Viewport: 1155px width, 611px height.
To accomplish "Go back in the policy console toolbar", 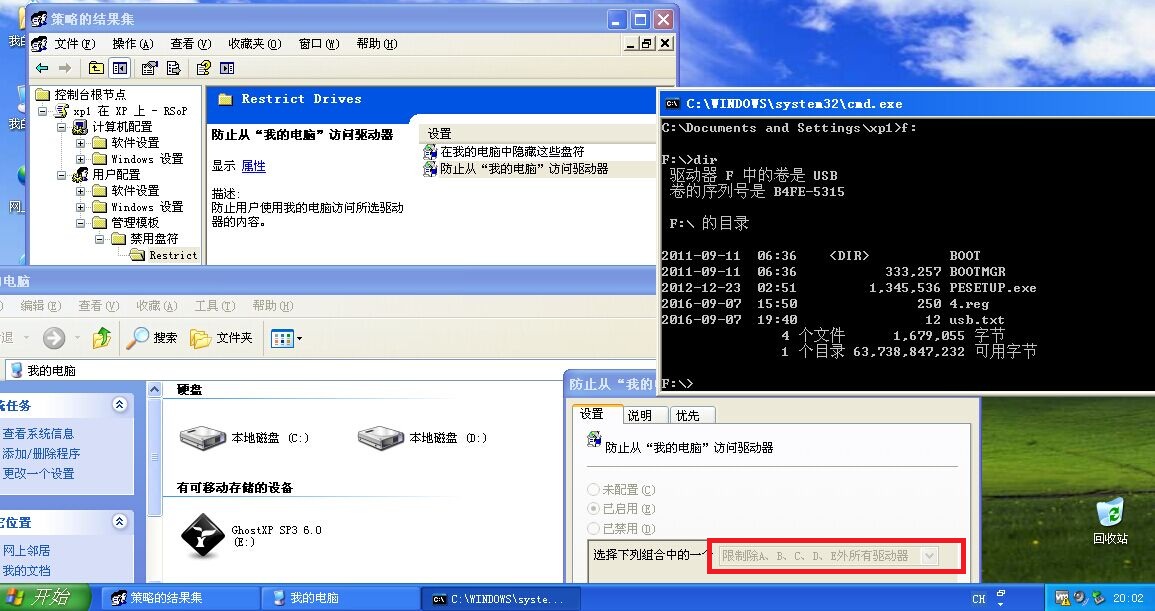I will coord(42,69).
